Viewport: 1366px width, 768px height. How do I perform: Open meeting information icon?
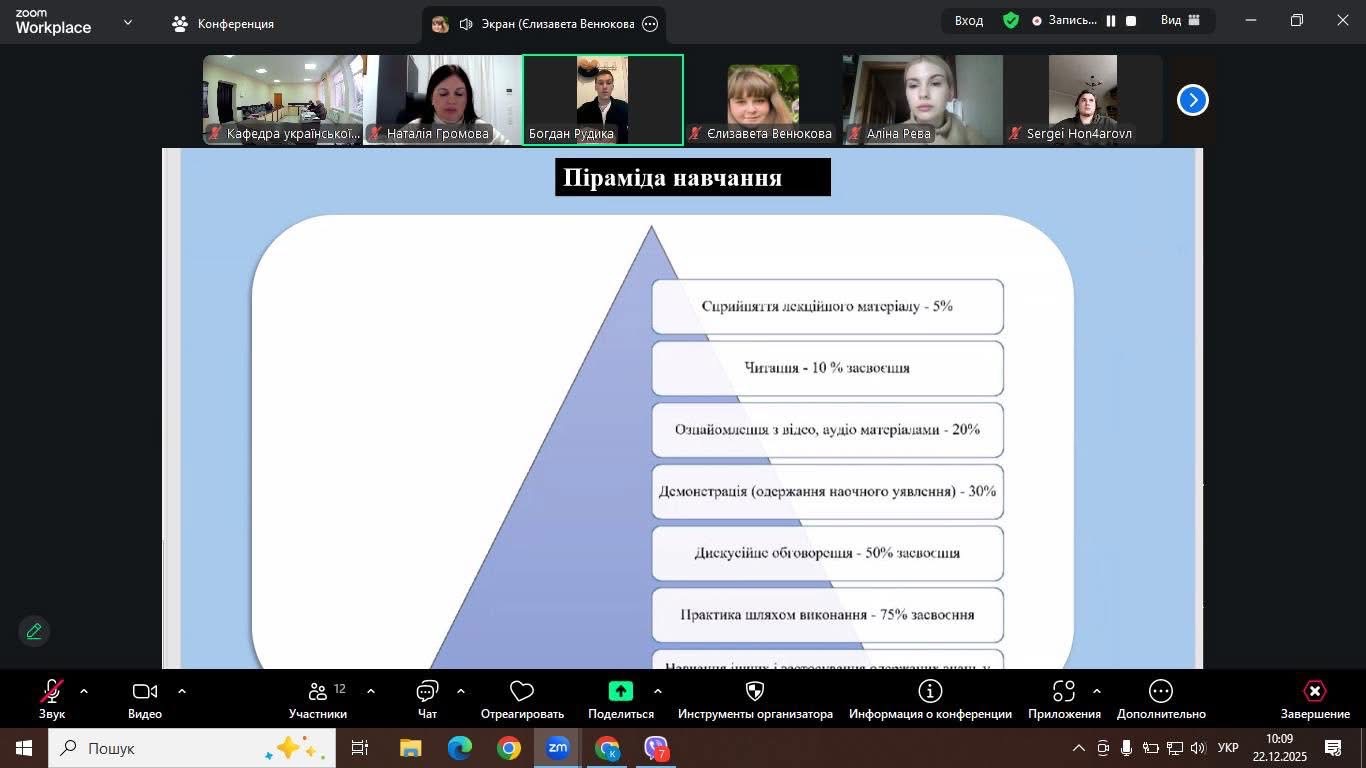coord(930,692)
